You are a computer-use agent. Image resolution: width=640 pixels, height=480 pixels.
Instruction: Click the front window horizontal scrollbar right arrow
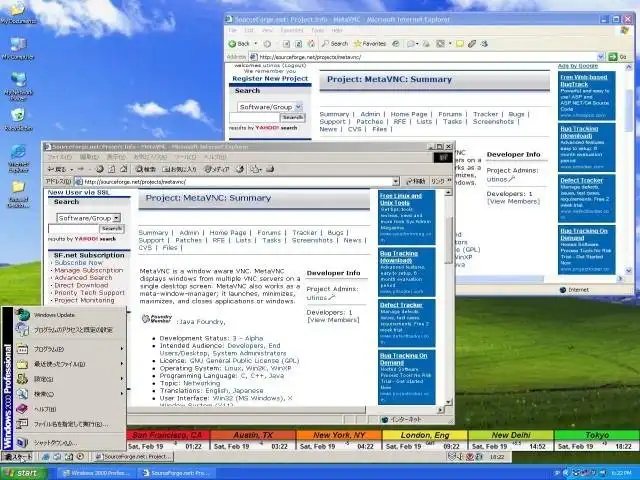[440, 409]
